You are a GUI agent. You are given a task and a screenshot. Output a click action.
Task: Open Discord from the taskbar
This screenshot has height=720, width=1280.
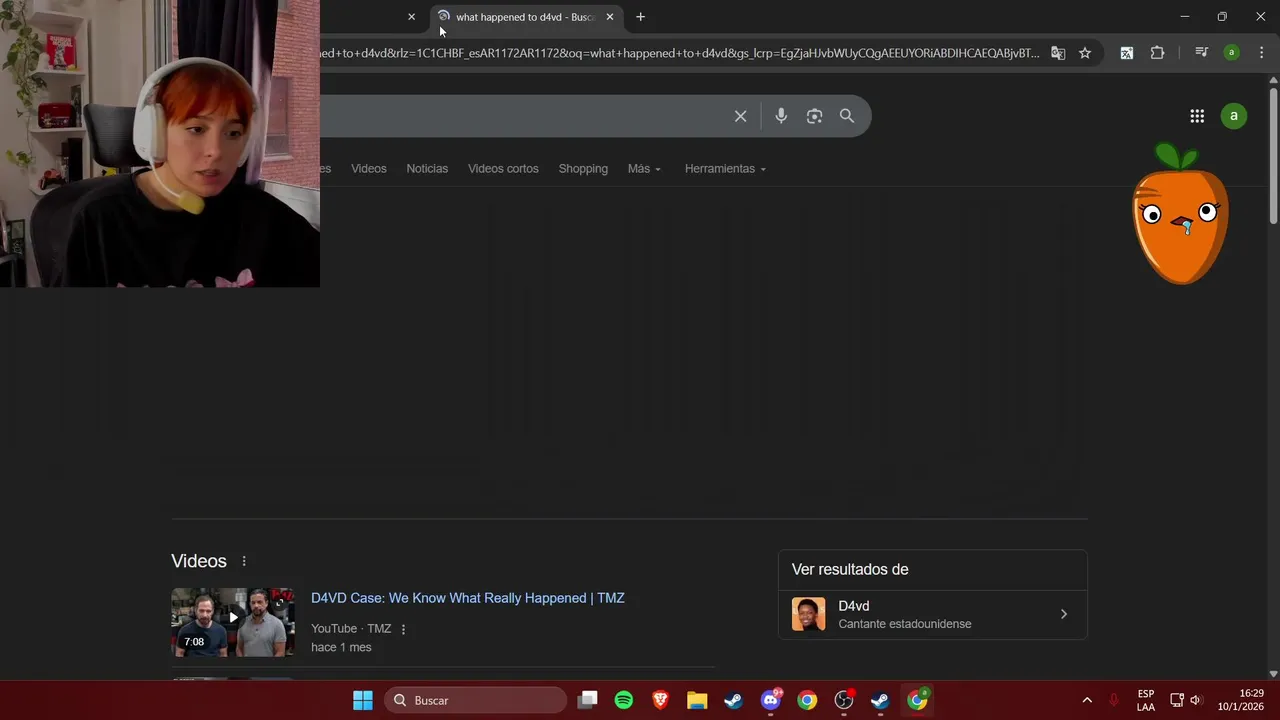(x=771, y=700)
